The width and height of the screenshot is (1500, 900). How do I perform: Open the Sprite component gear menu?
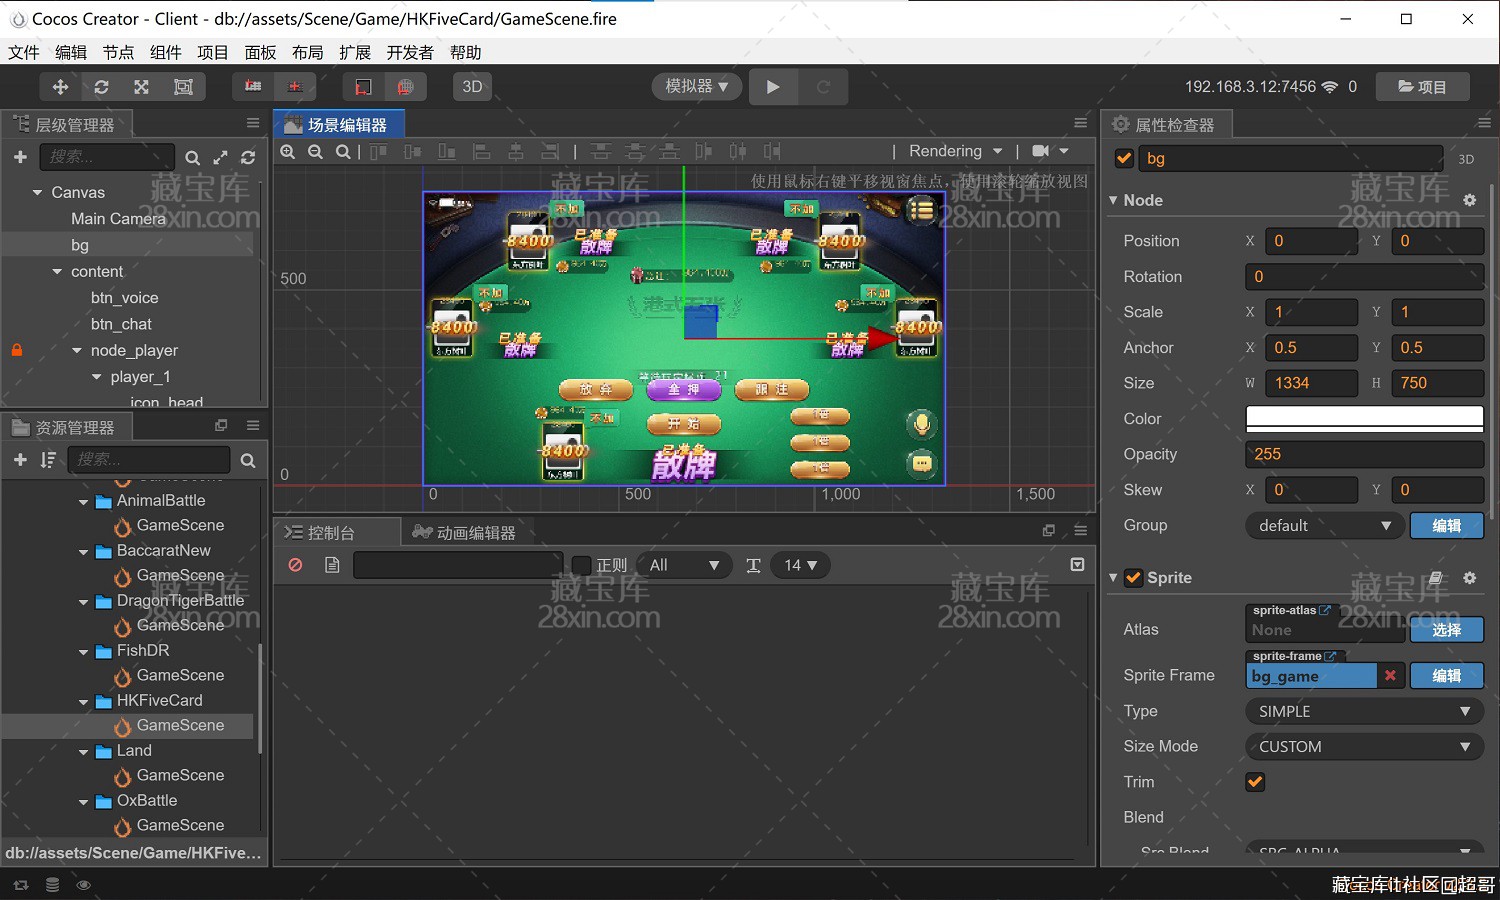1469,578
